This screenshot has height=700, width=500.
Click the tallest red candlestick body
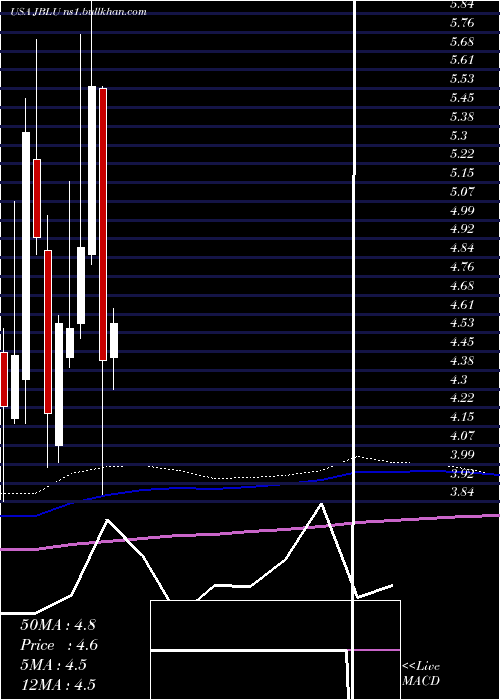point(103,225)
